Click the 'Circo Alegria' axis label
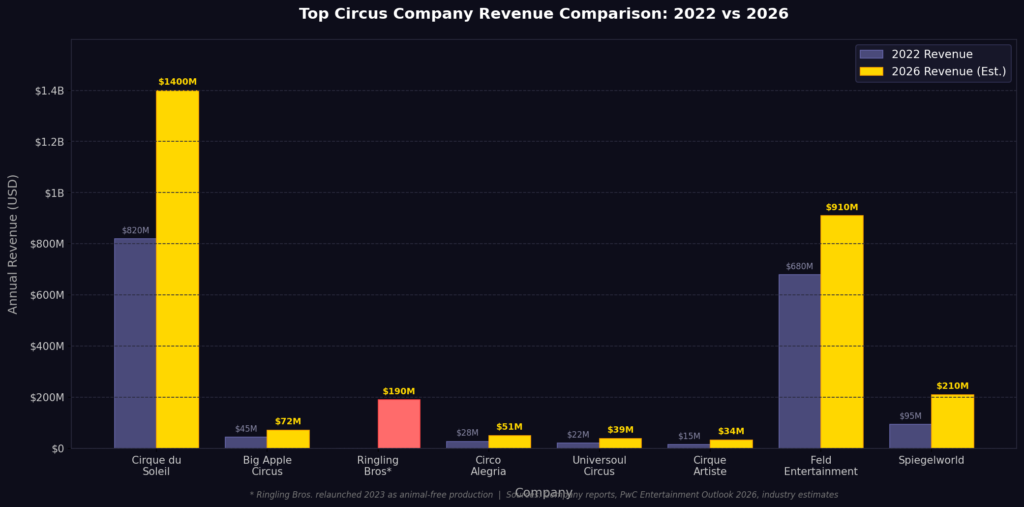Viewport: 1024px width, 507px height. tap(488, 466)
